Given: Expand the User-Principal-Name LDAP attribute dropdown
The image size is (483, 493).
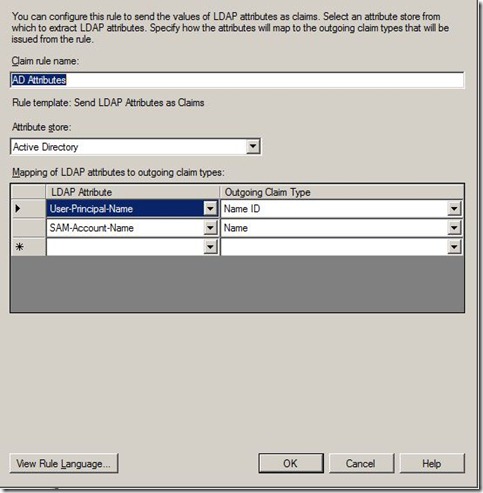Looking at the screenshot, I should (210, 209).
